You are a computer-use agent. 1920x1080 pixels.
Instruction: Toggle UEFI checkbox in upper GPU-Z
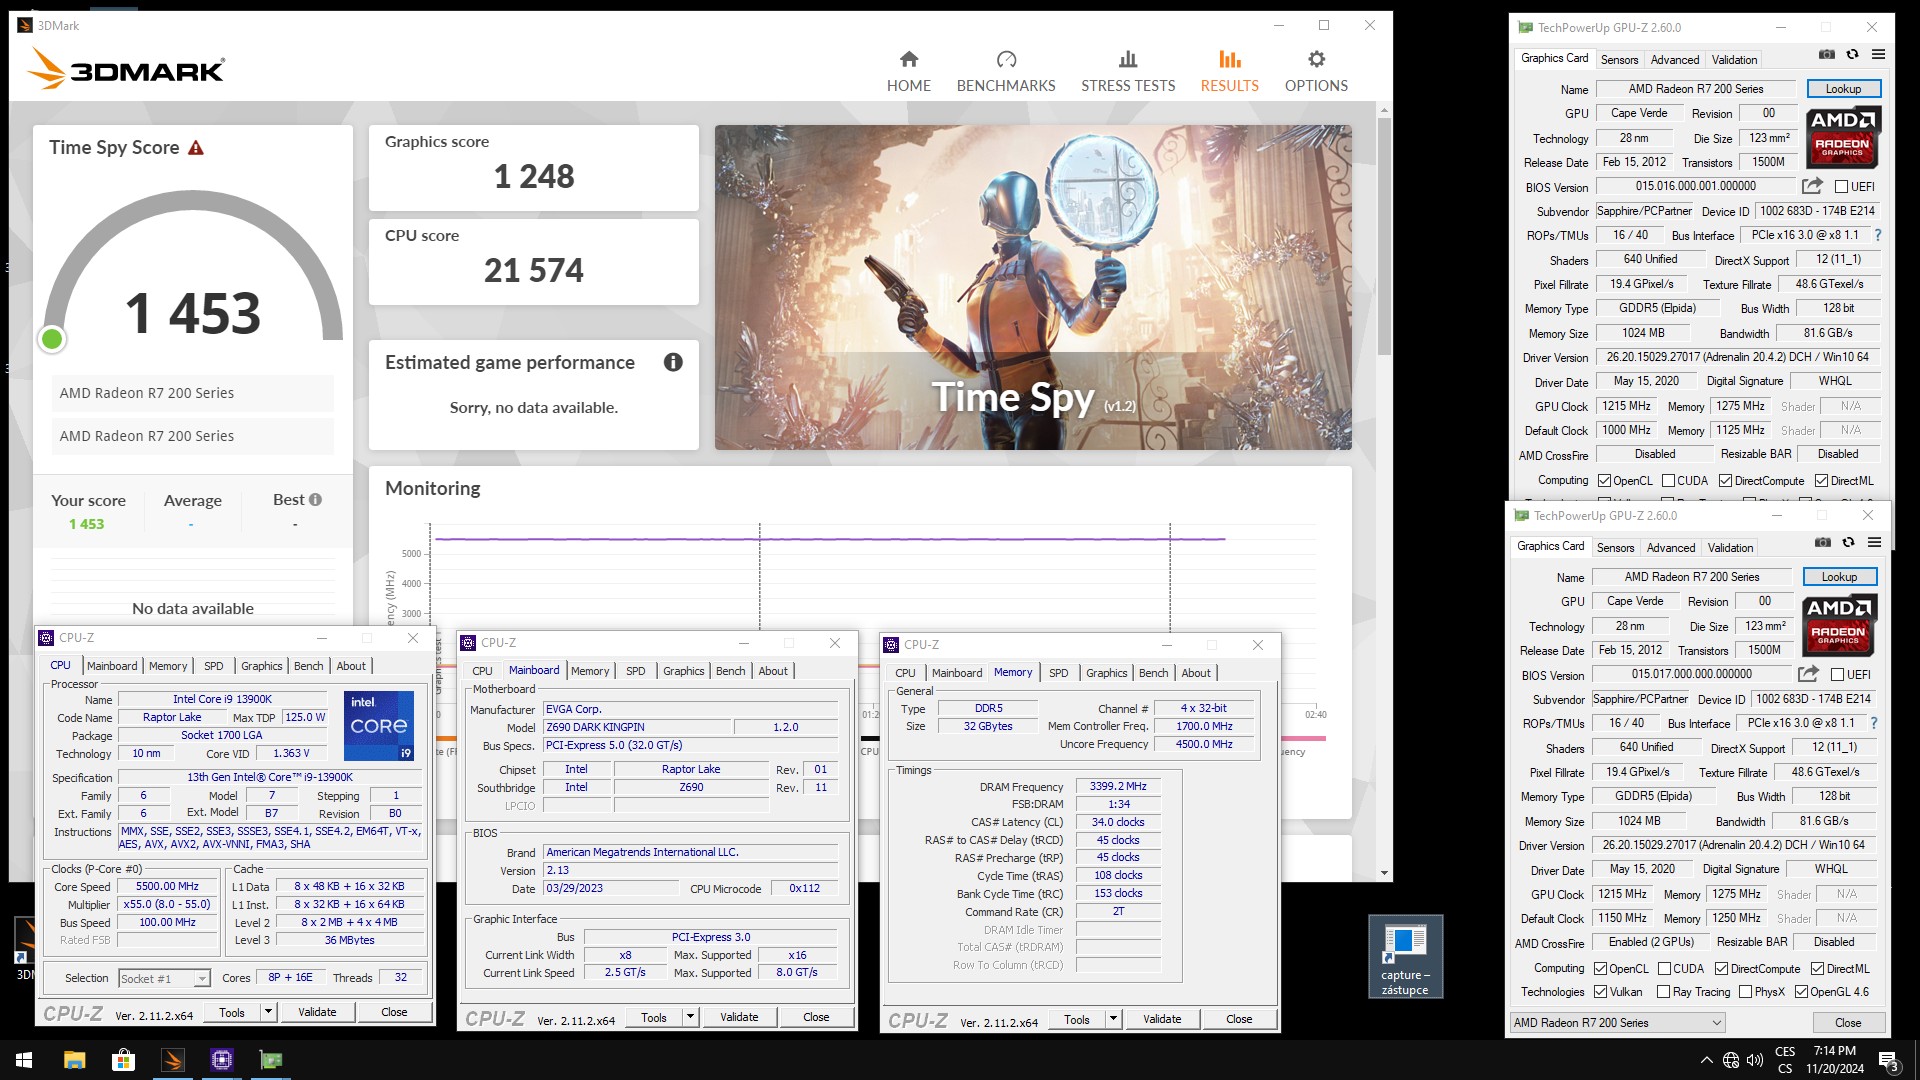tap(1841, 187)
